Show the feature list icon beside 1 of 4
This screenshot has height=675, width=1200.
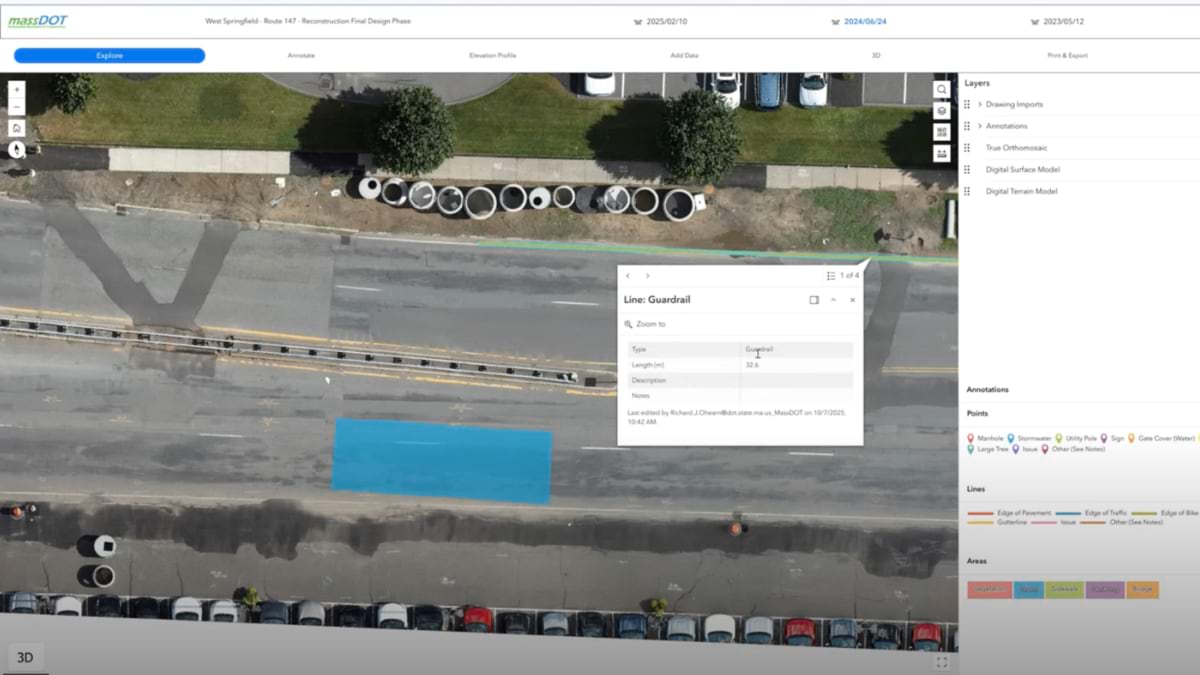831,276
